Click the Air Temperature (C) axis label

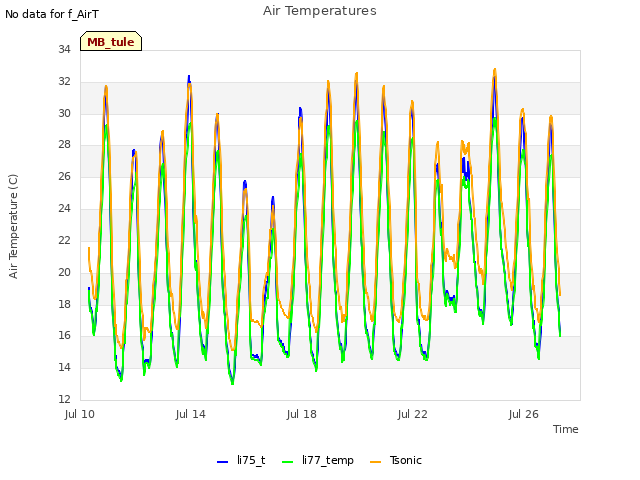coord(13,226)
